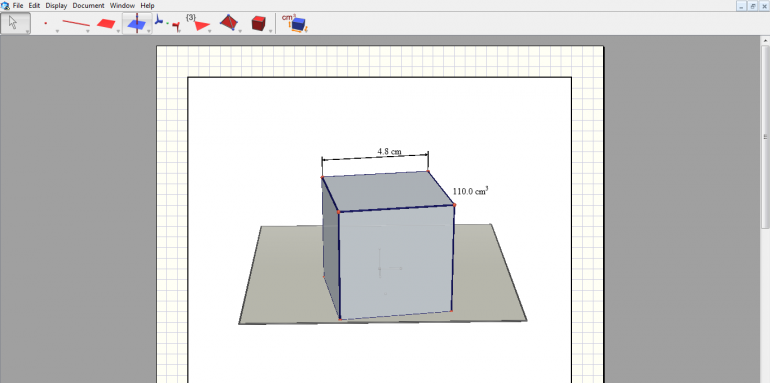Choose the Point tool
The image size is (770, 383).
[x=46, y=23]
